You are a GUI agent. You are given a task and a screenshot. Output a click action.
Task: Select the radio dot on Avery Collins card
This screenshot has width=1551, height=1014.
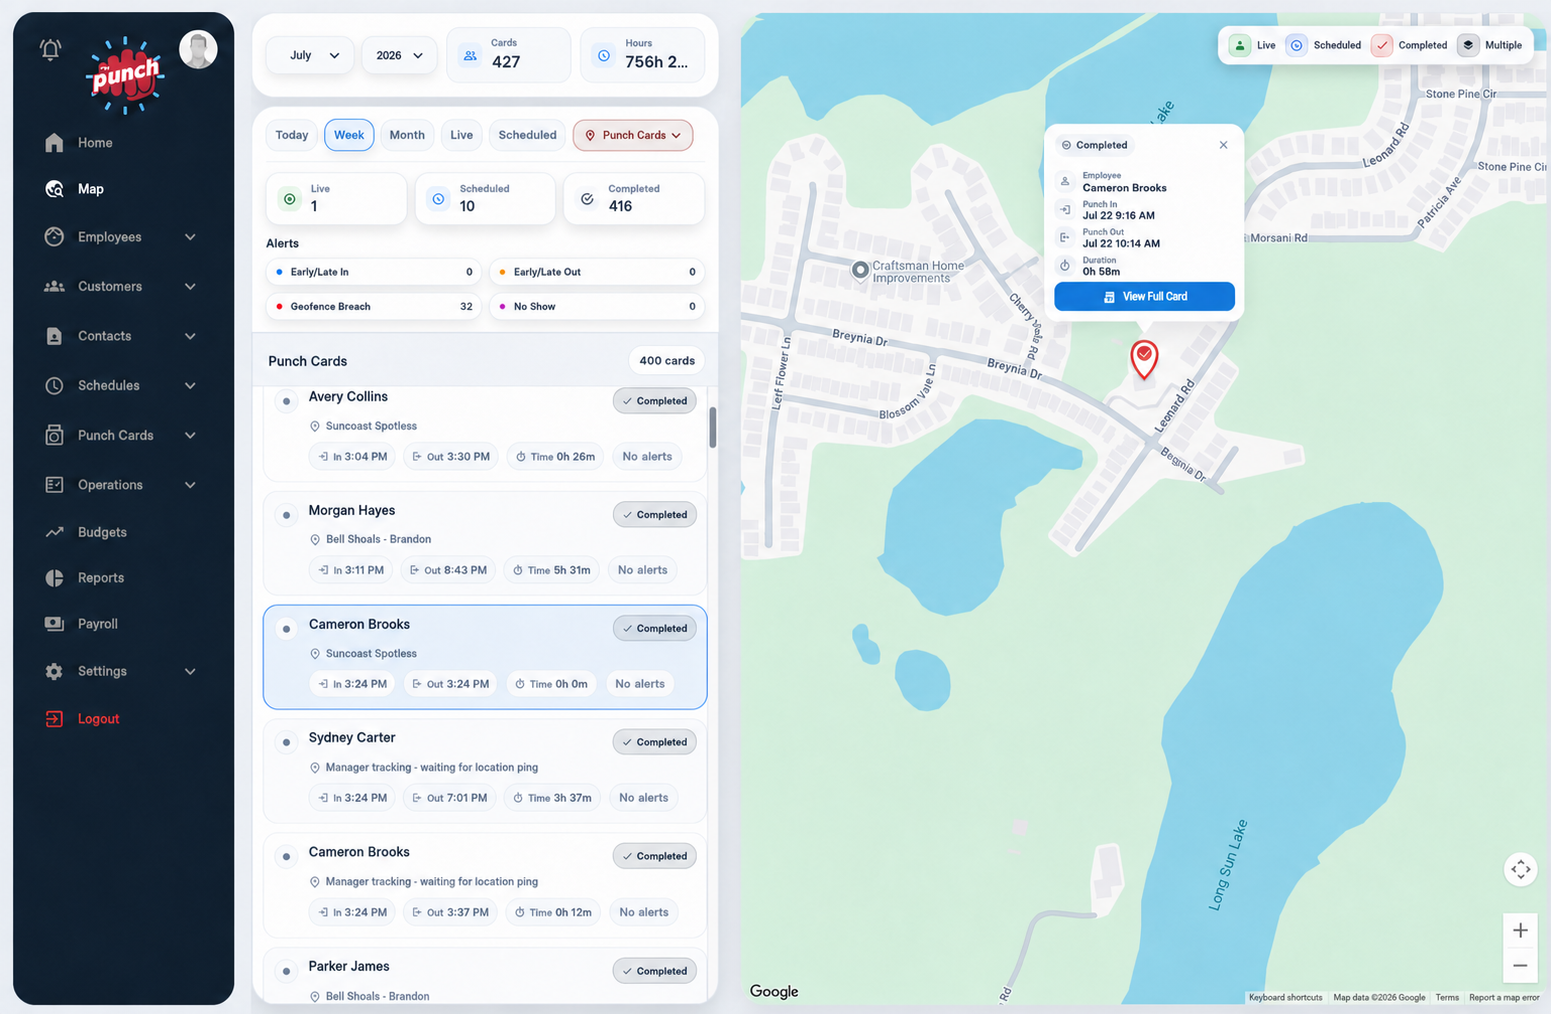[x=286, y=401]
